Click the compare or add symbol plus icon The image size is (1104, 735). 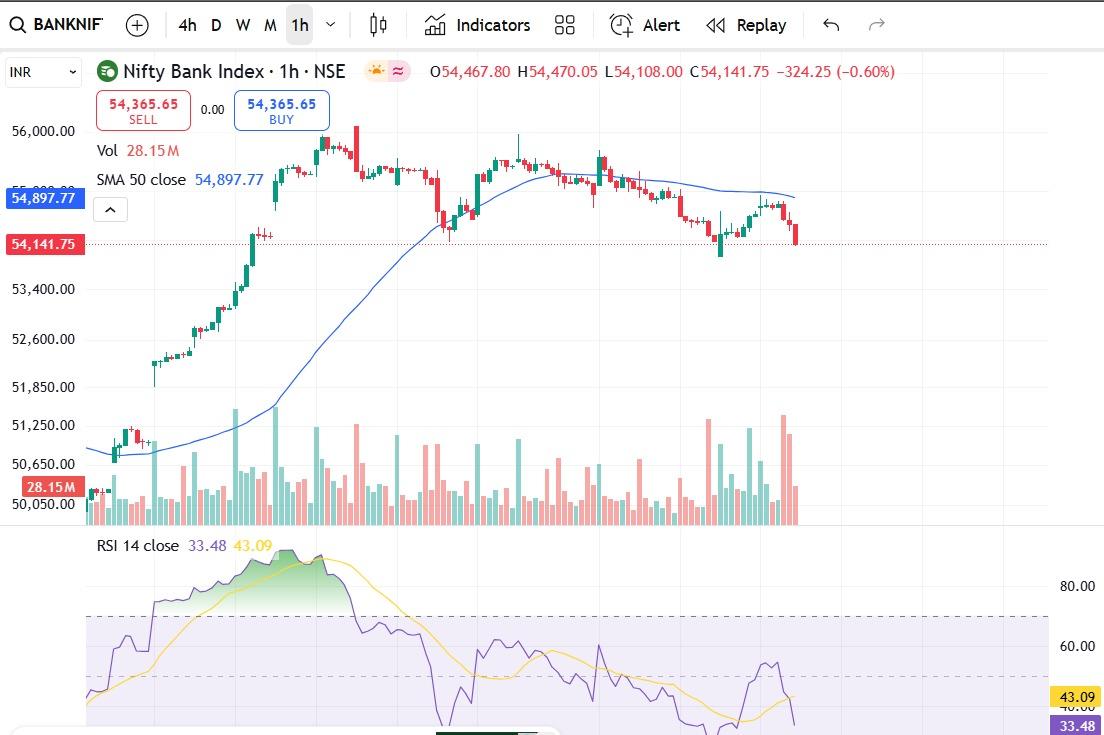137,25
